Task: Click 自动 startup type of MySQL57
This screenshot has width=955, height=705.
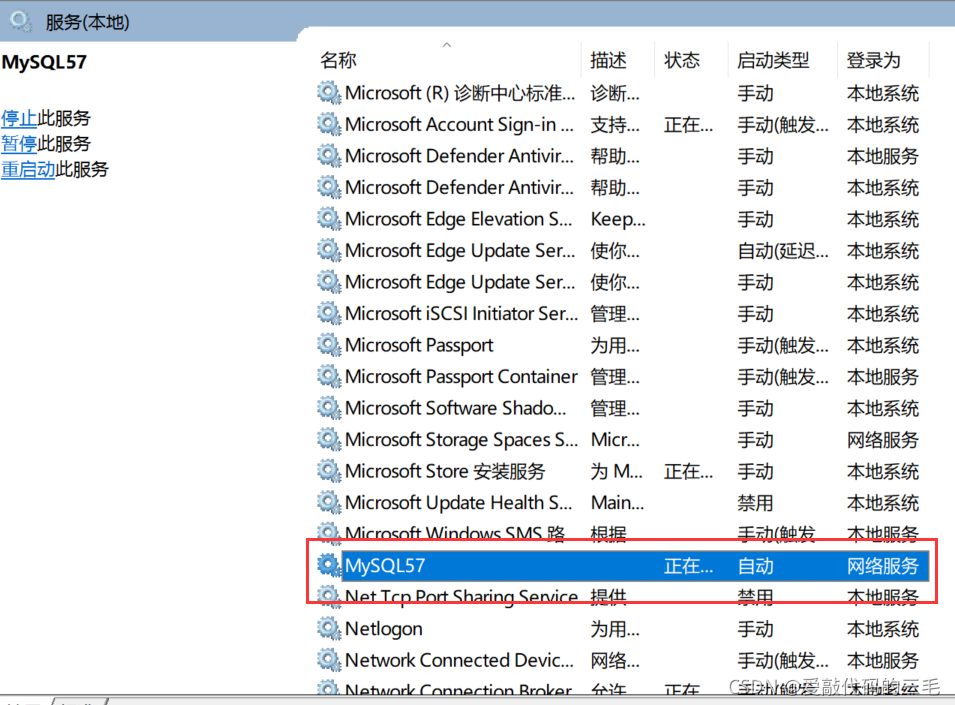Action: click(x=755, y=566)
